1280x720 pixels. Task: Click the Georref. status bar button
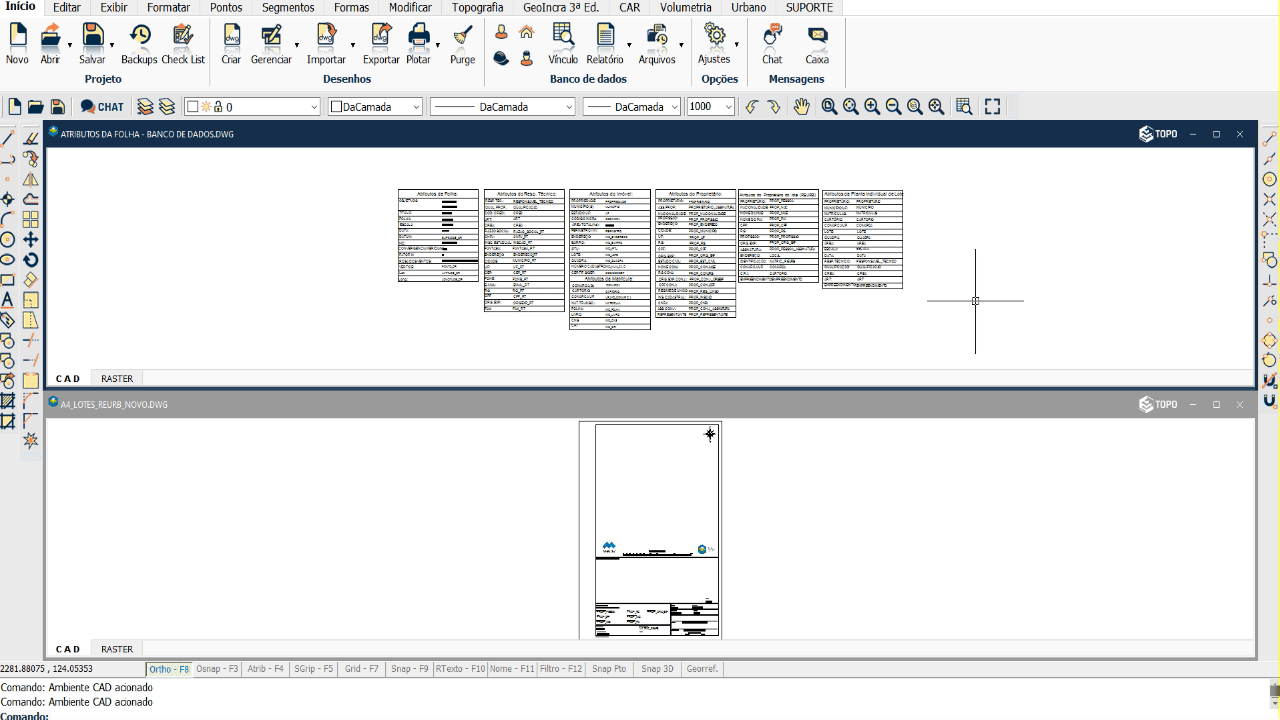tap(702, 669)
